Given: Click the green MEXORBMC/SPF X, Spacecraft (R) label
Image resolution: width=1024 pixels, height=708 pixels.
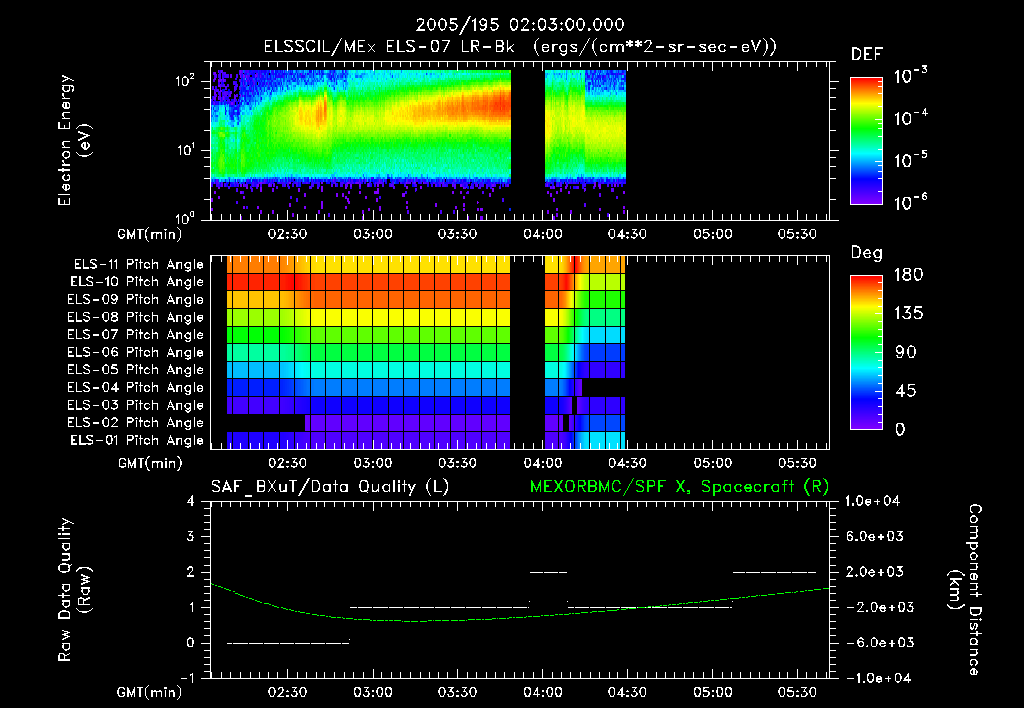Looking at the screenshot, I should click(x=679, y=487).
